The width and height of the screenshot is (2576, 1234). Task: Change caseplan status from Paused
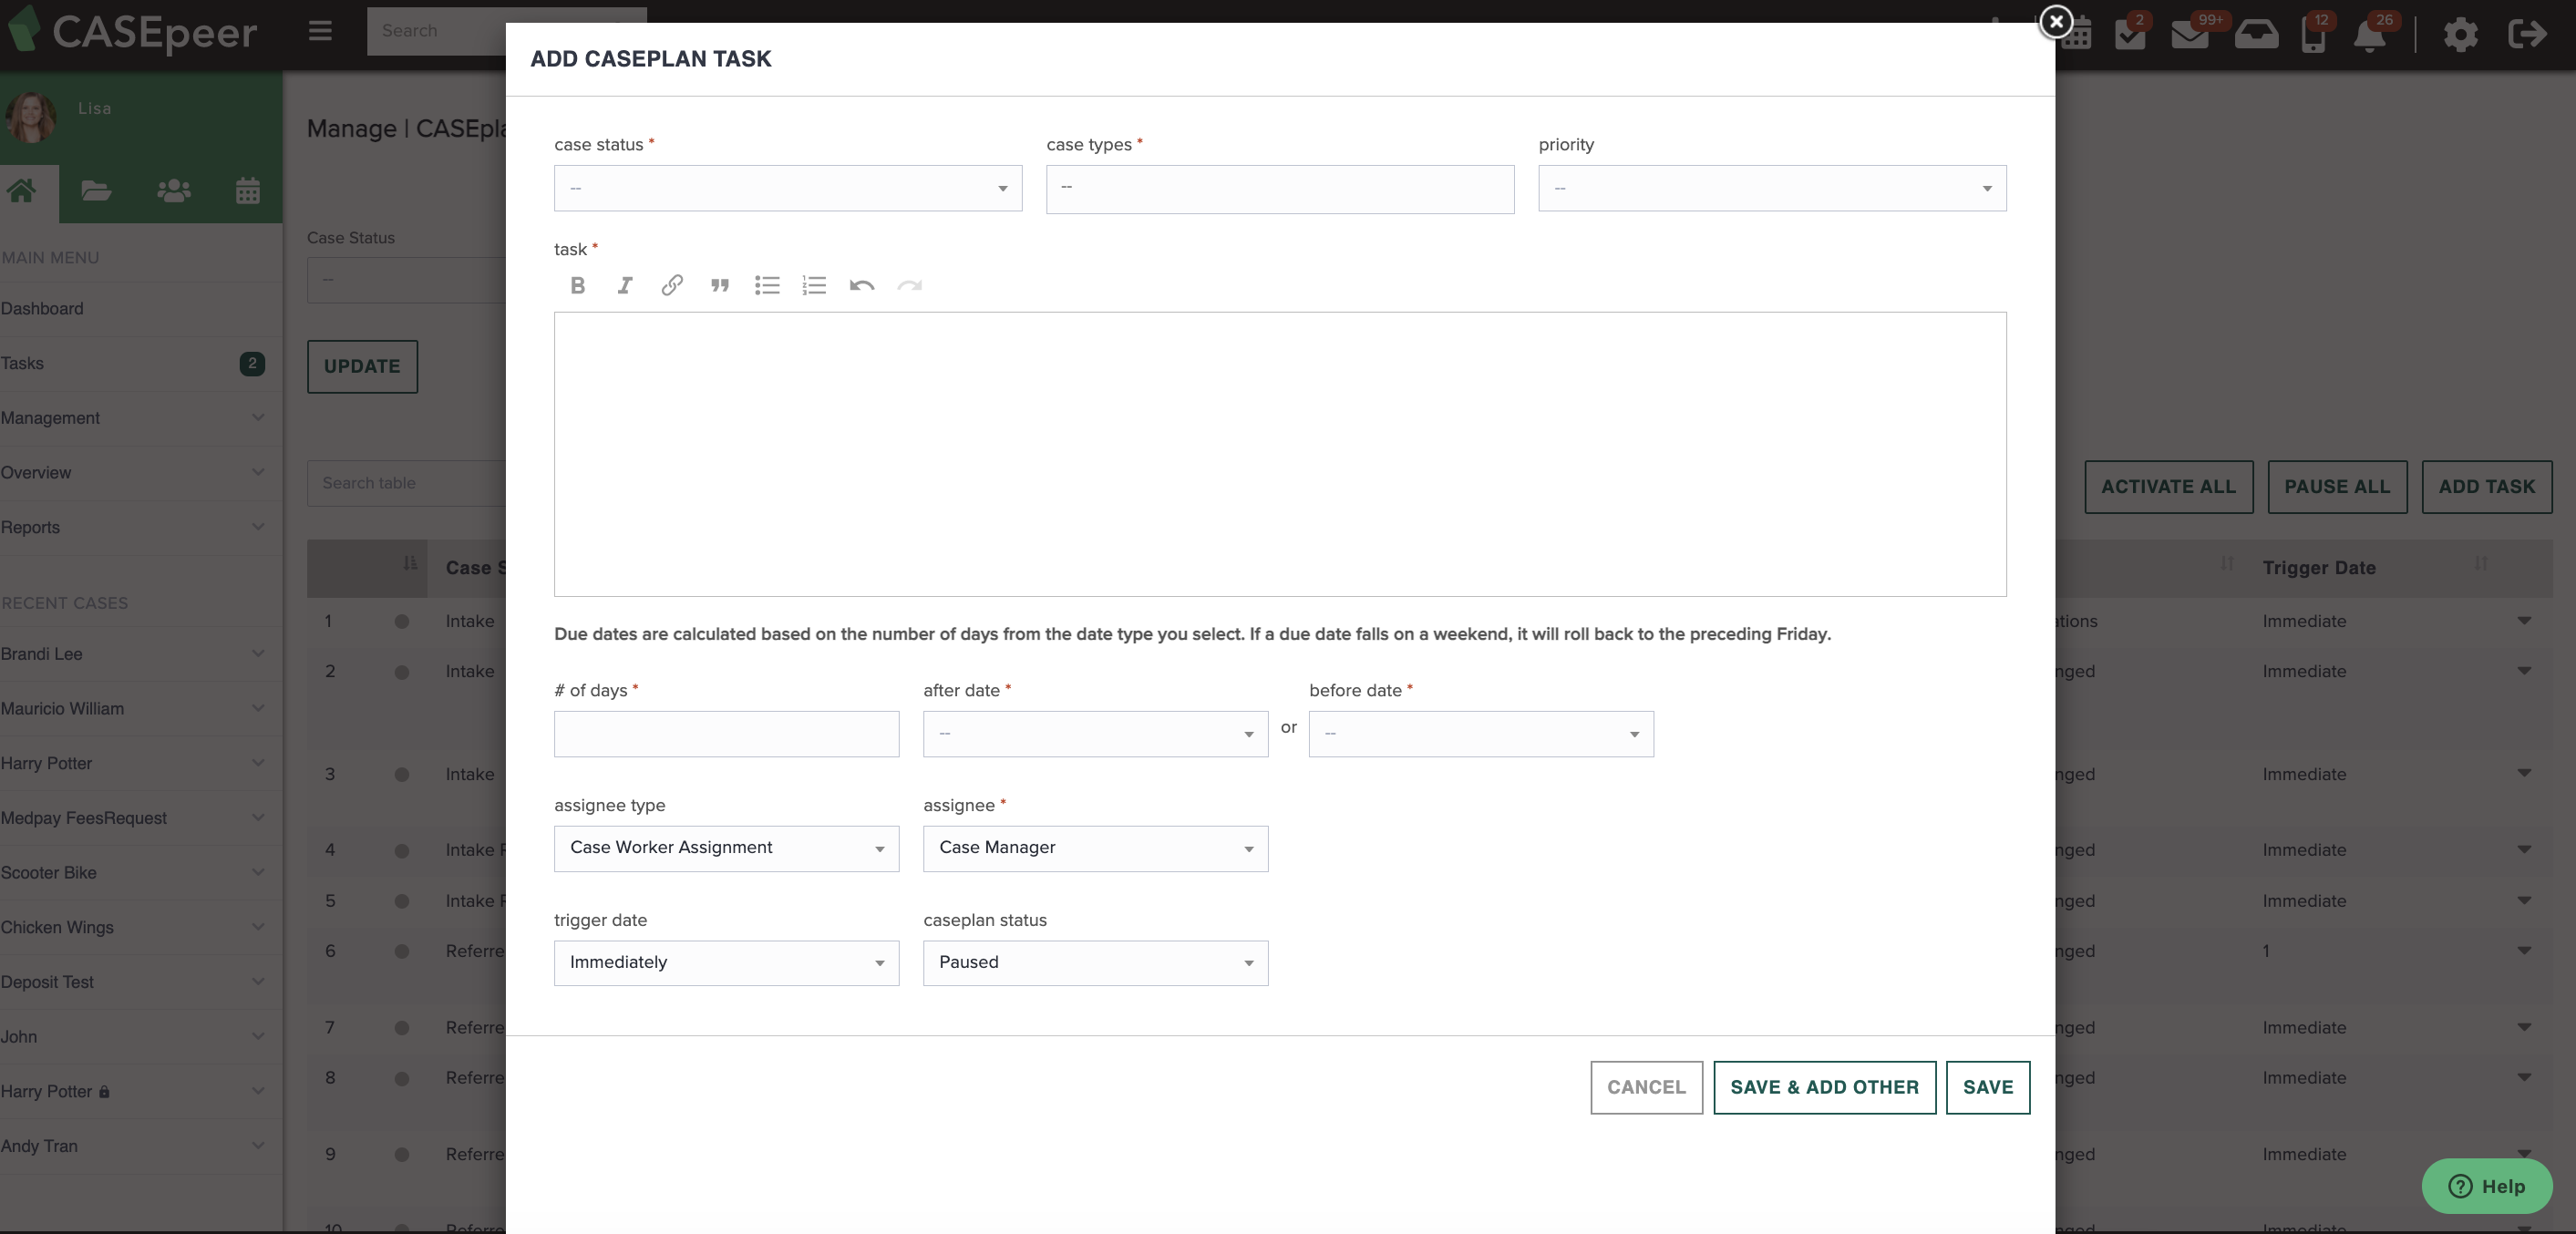point(1094,963)
